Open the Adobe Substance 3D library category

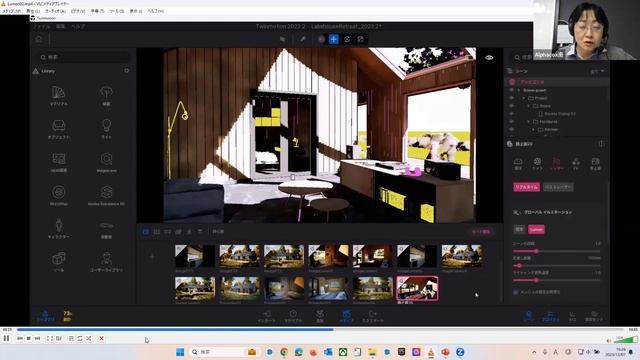[x=106, y=195]
